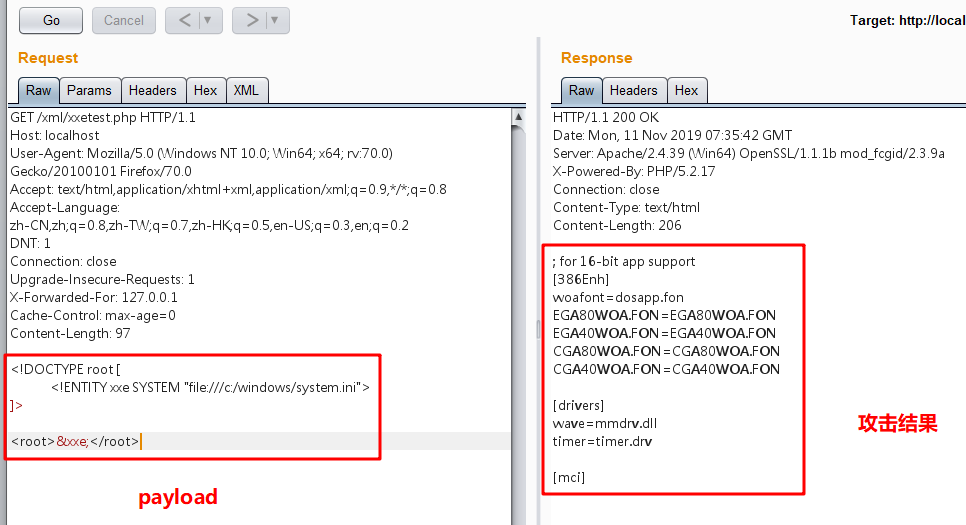Click the 'Connection: close' request header
Image resolution: width=966 pixels, height=525 pixels.
click(63, 261)
